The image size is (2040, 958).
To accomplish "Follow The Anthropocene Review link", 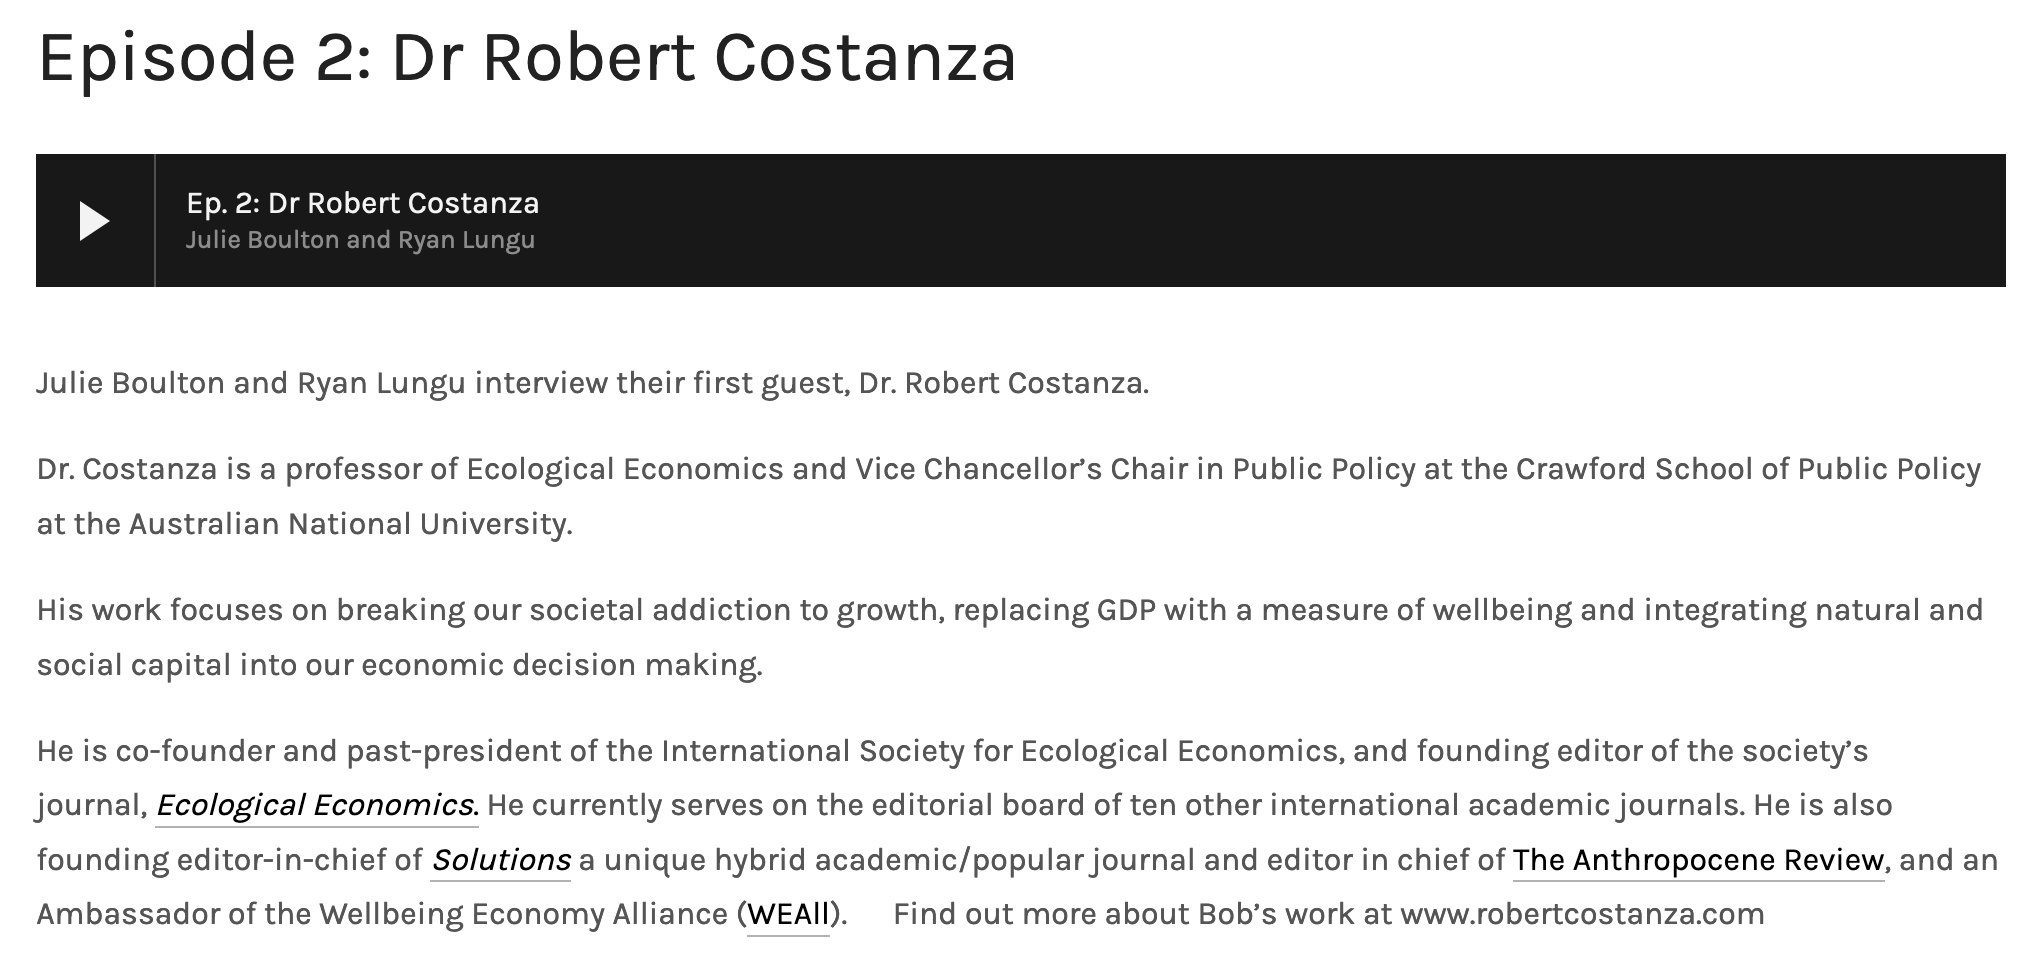I will [x=1698, y=860].
